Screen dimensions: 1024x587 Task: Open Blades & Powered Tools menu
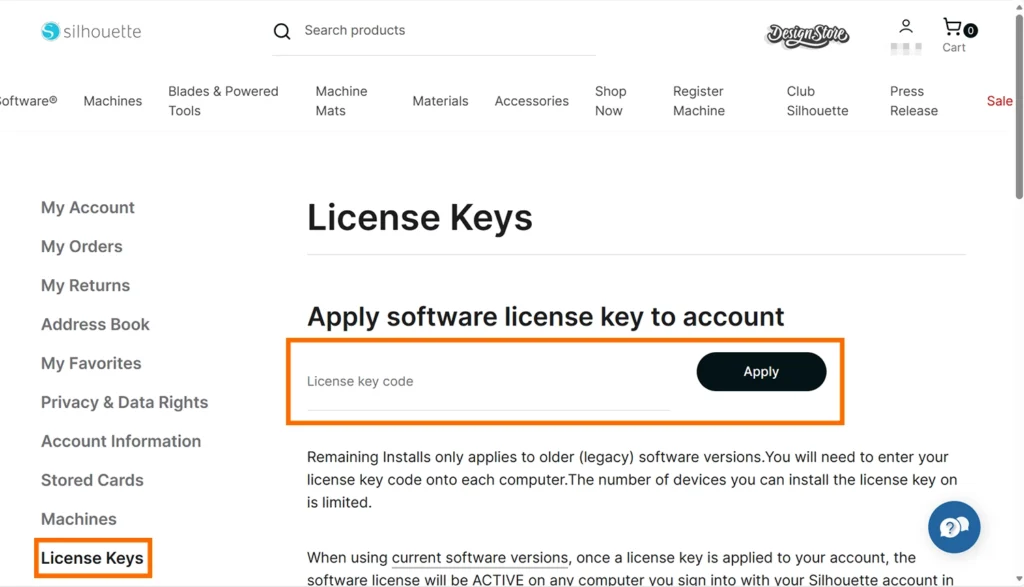coord(223,101)
